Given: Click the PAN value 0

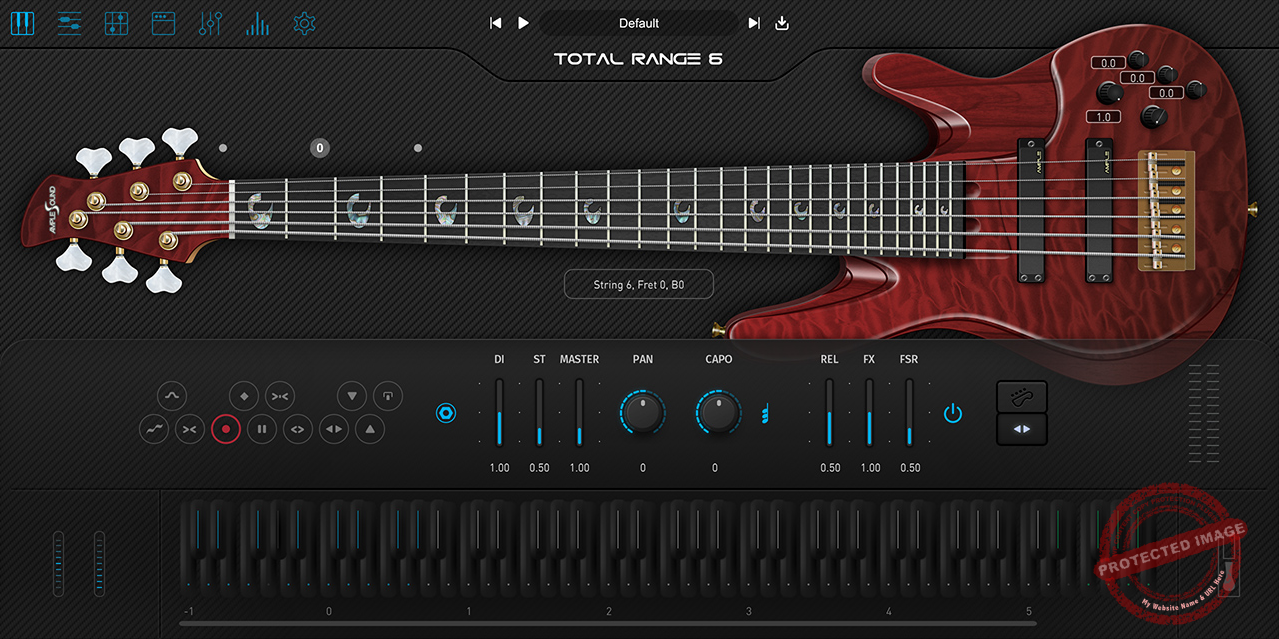Looking at the screenshot, I should pos(643,468).
